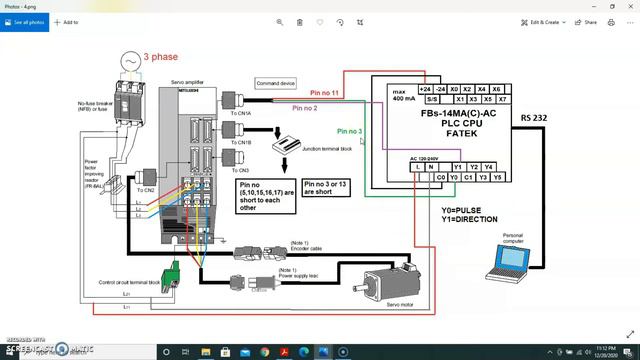Viewport: 640px width, 360px height.
Task: Click the 'Servo amplifier' label
Action: [187, 82]
